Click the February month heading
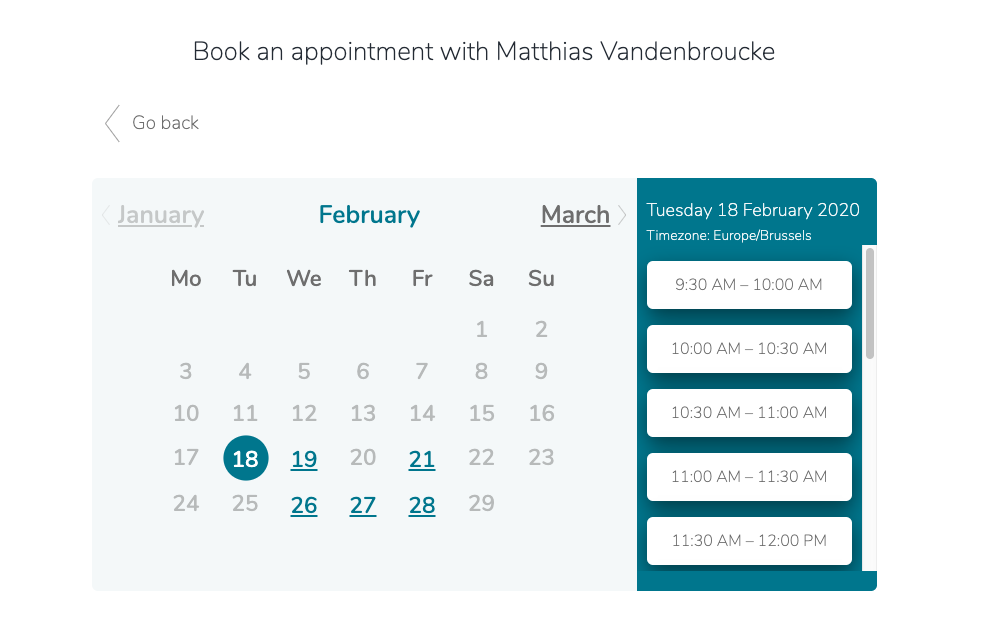This screenshot has width=997, height=637. 369,215
